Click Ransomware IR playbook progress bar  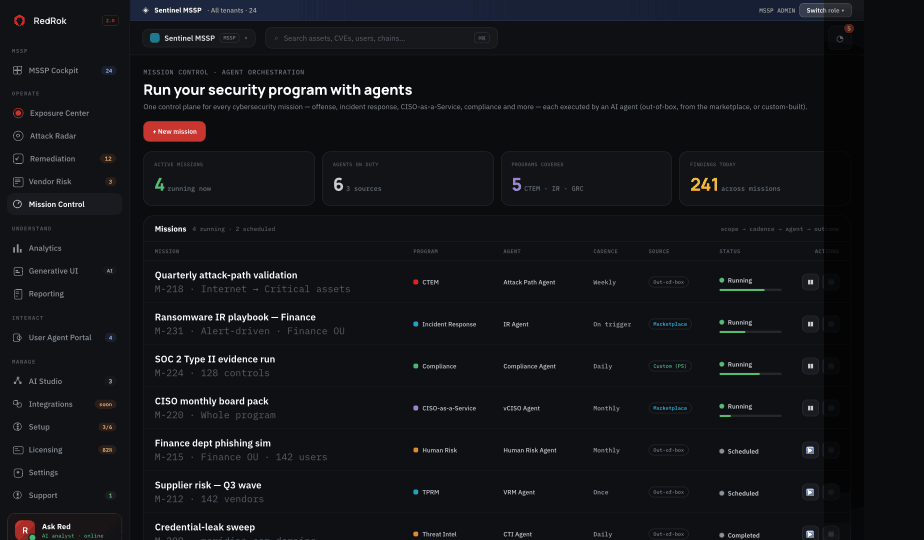click(750, 332)
